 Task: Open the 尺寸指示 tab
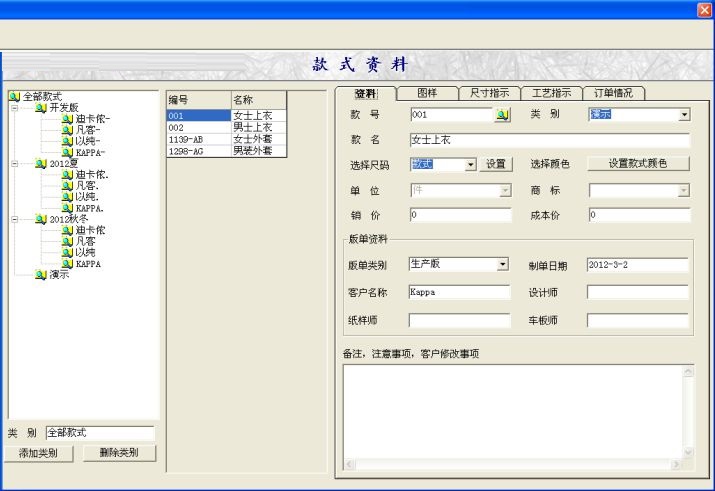tap(489, 93)
